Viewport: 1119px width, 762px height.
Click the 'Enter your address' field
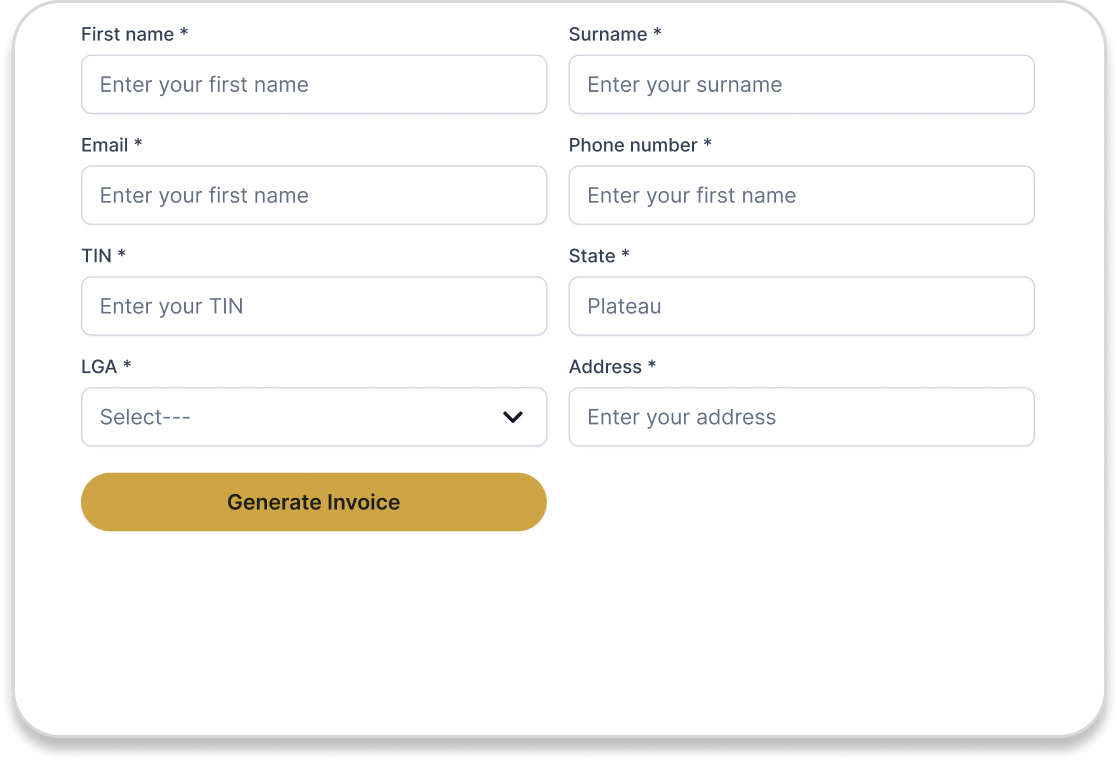[x=801, y=418]
